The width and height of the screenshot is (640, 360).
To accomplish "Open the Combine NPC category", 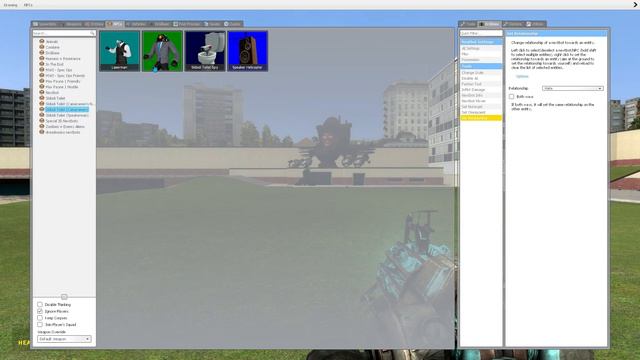I will point(52,47).
